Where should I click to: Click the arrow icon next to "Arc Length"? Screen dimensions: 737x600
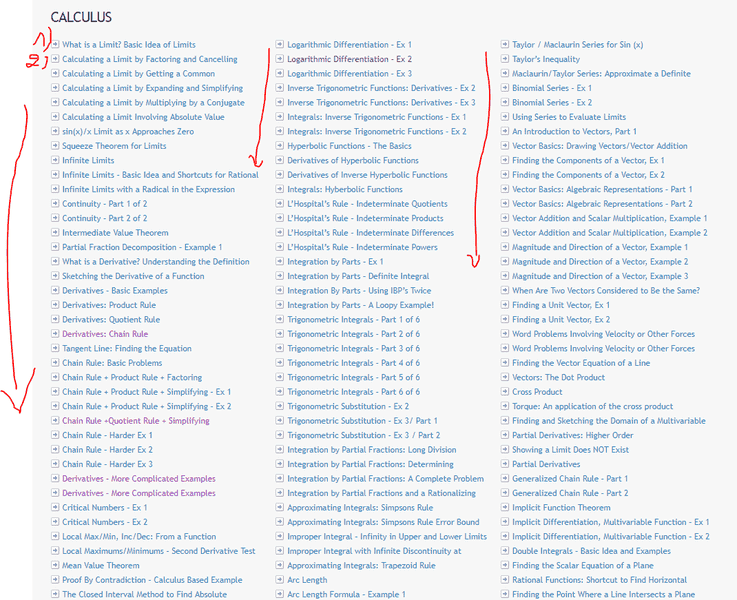280,580
